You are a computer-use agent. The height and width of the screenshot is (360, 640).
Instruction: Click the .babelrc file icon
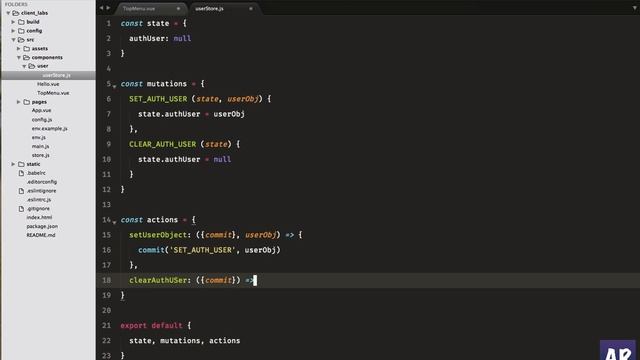[21, 173]
